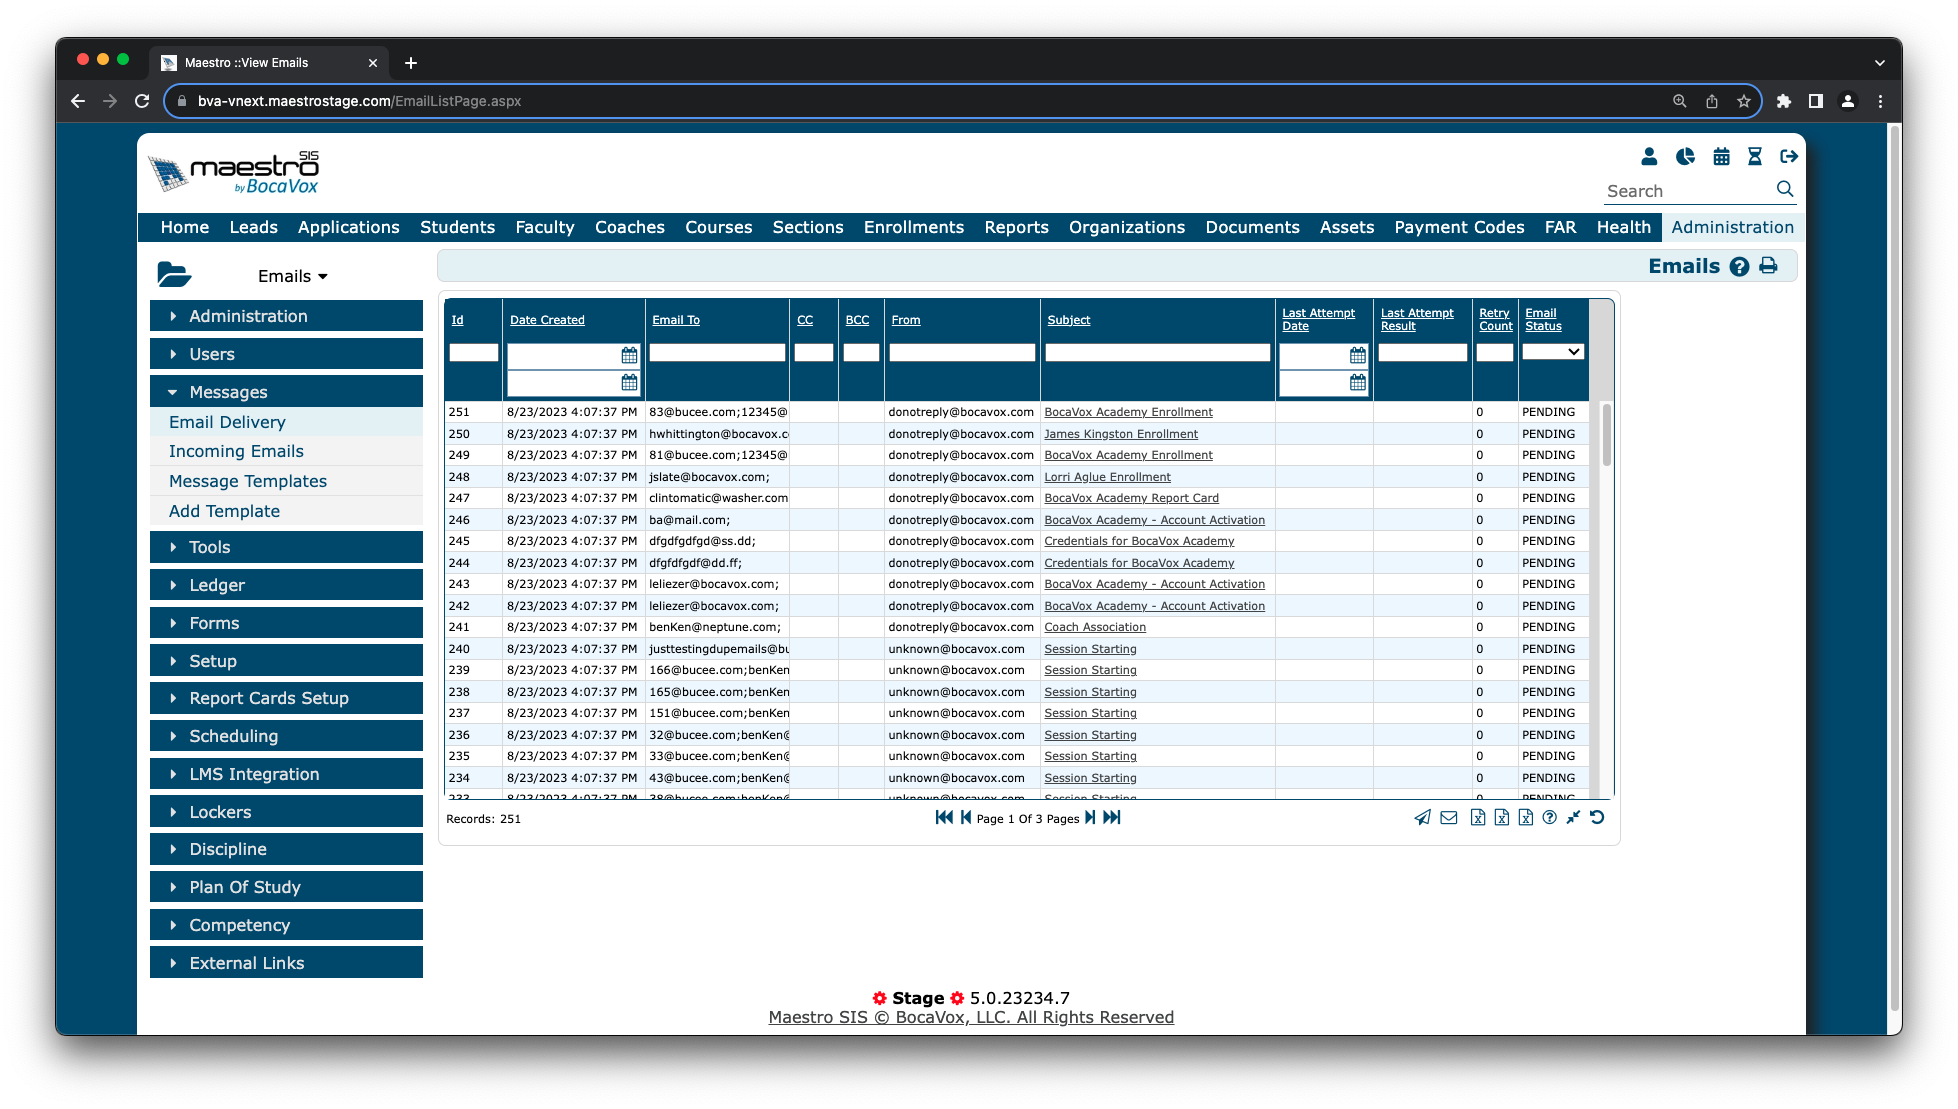1958x1109 pixels.
Task: Select Message Templates in sidebar
Action: [248, 481]
